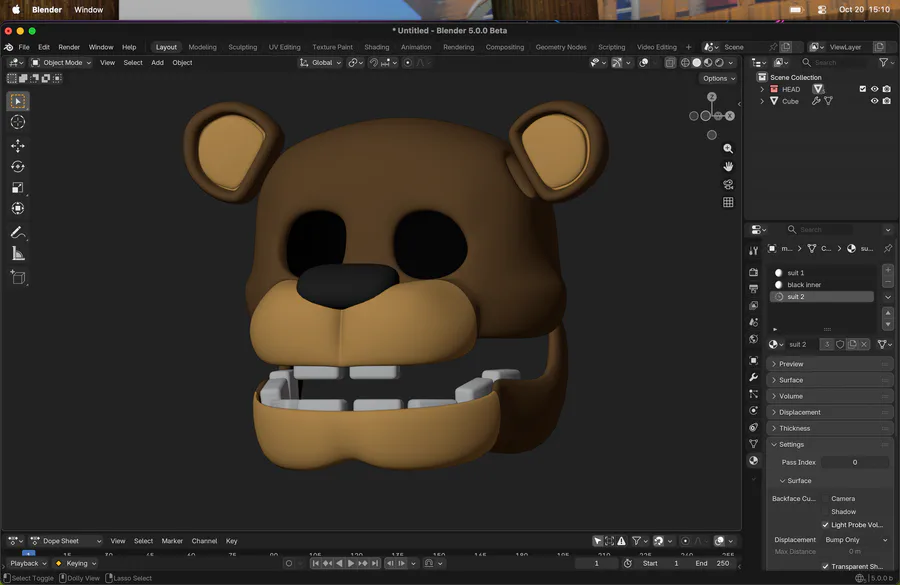Hide HEAD collection in viewport
Image resolution: width=900 pixels, height=585 pixels.
click(x=874, y=89)
